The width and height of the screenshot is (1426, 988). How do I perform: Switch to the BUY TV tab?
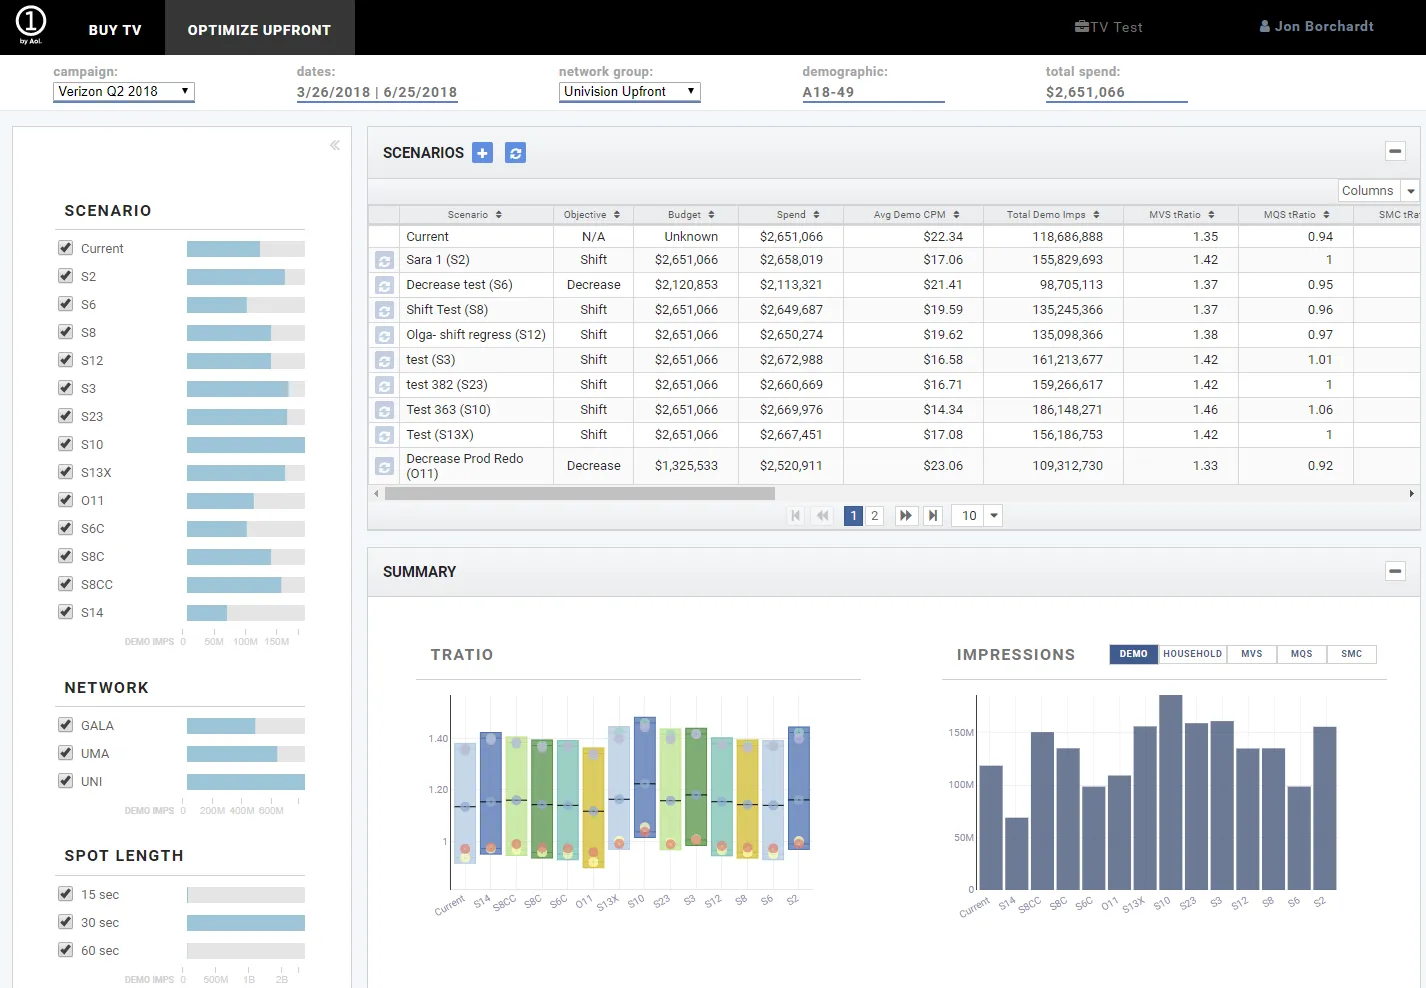(x=115, y=30)
